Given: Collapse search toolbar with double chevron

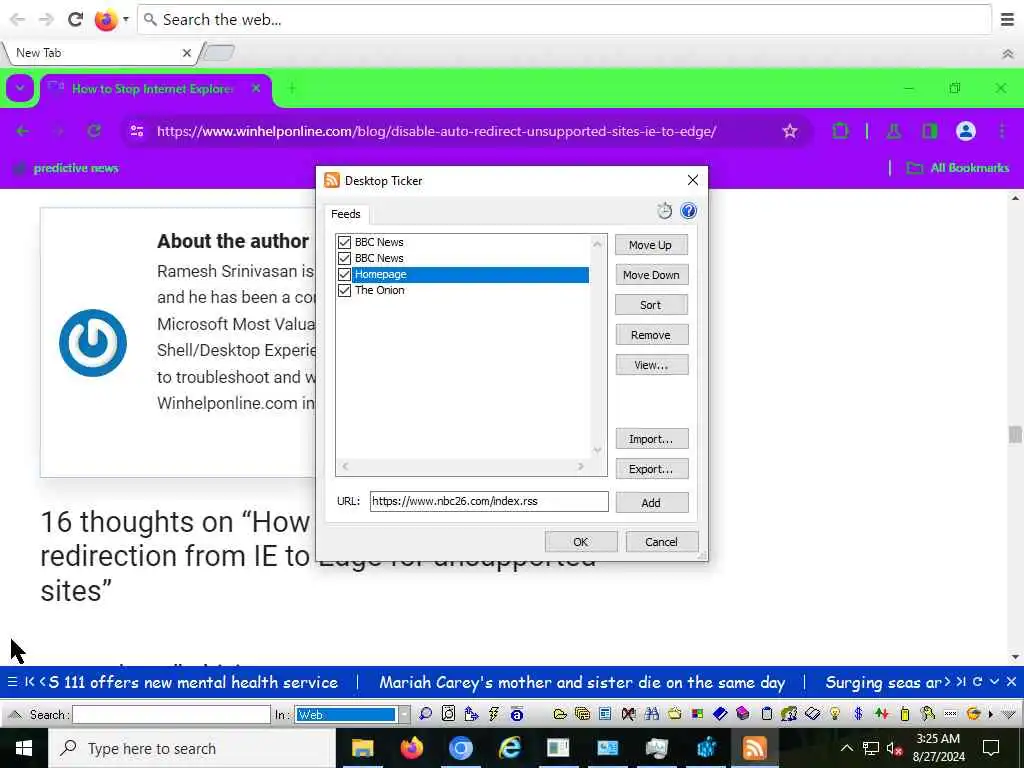Looking at the screenshot, I should (1008, 714).
